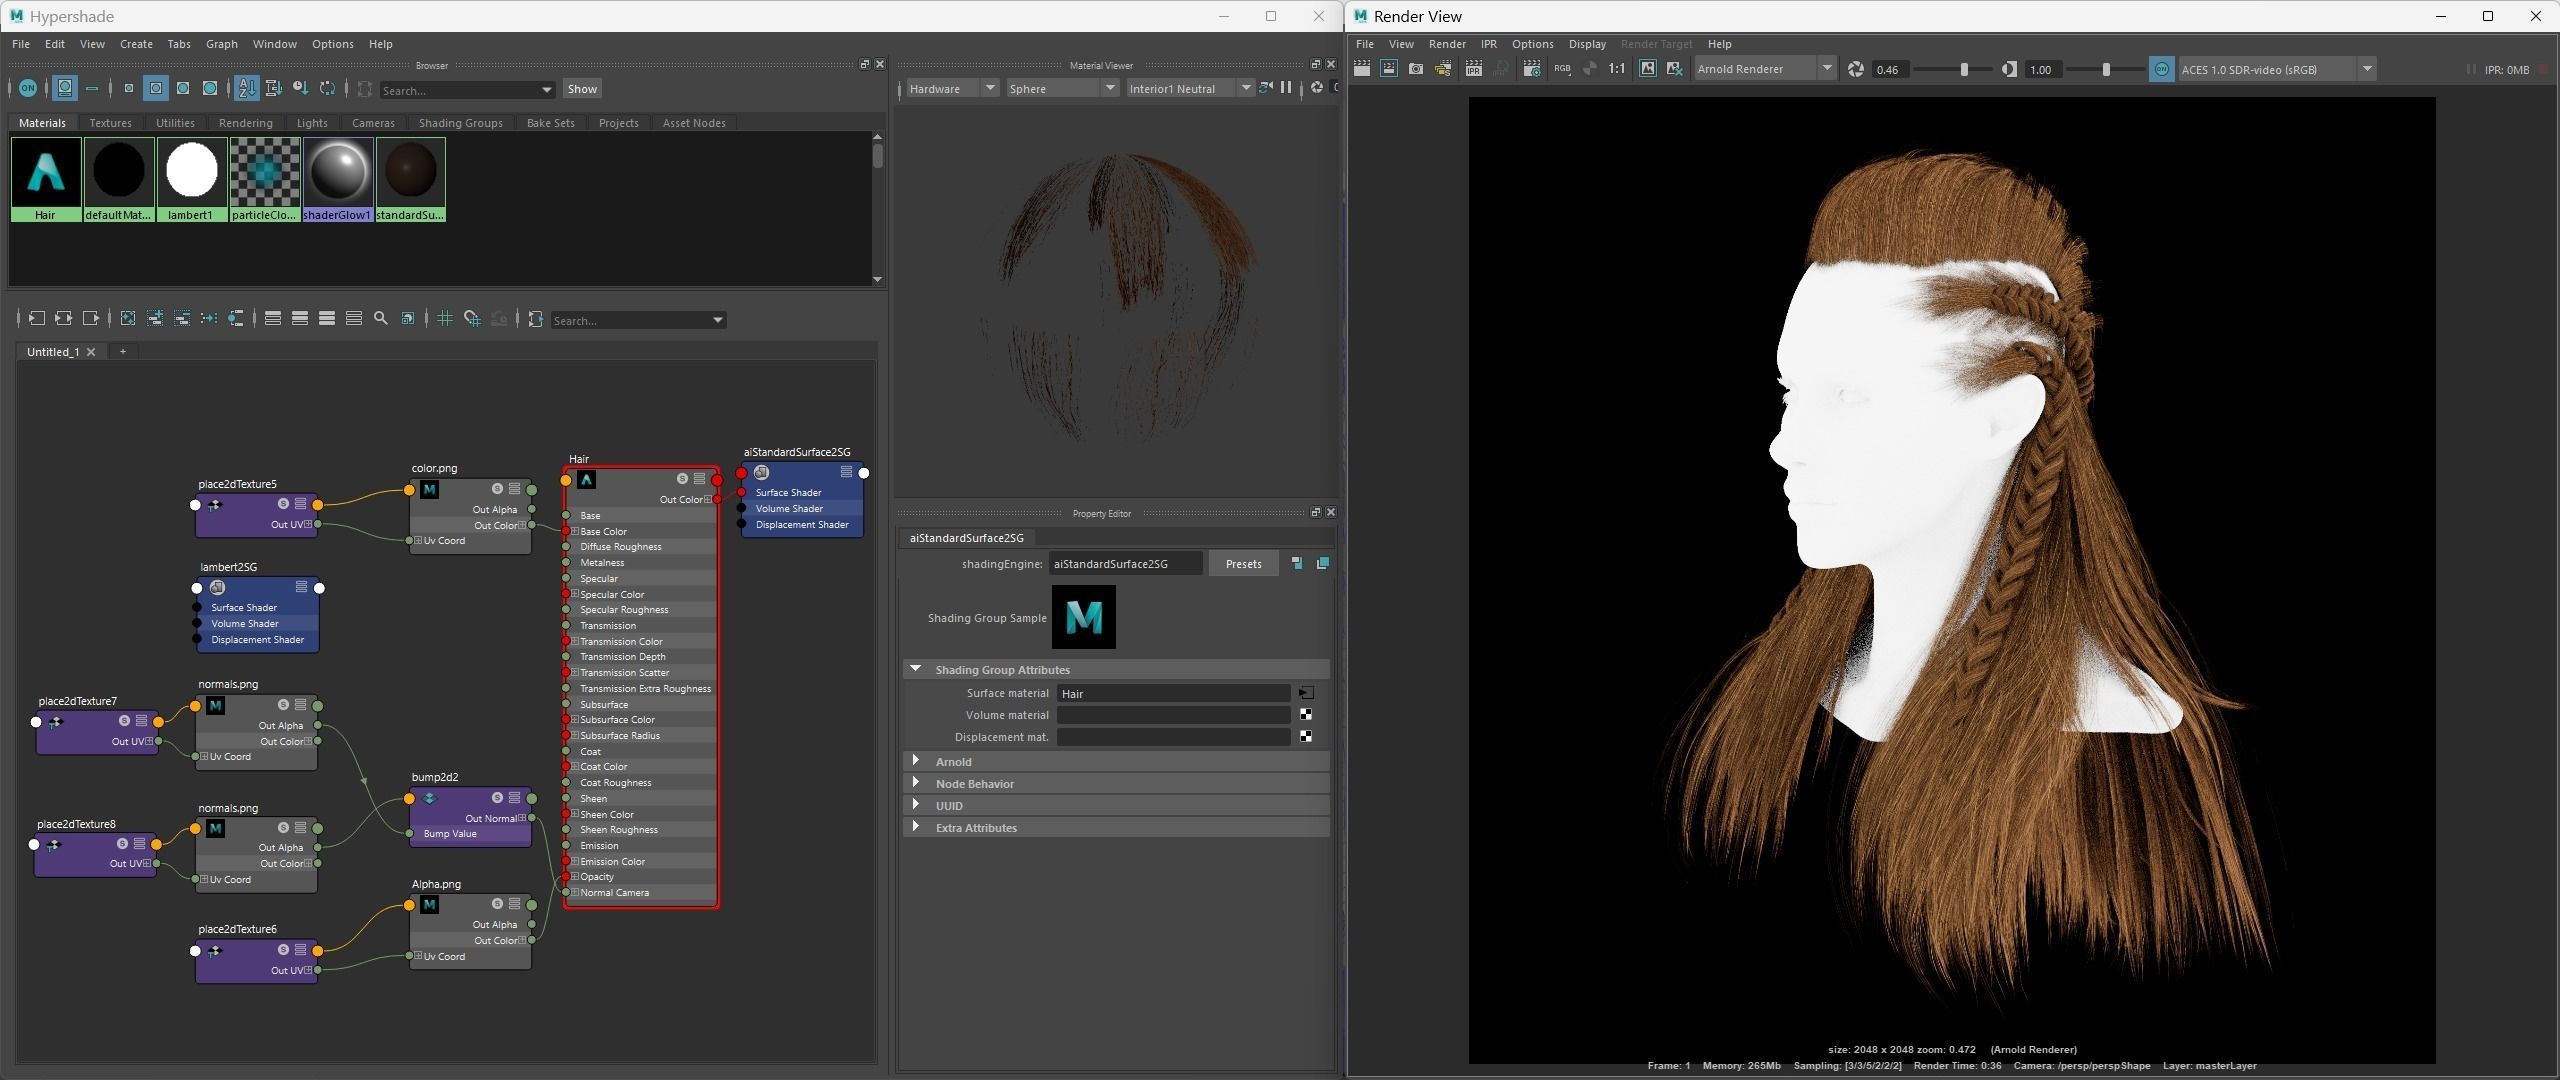
Task: Click Input and output connections icon
Action: (63, 318)
